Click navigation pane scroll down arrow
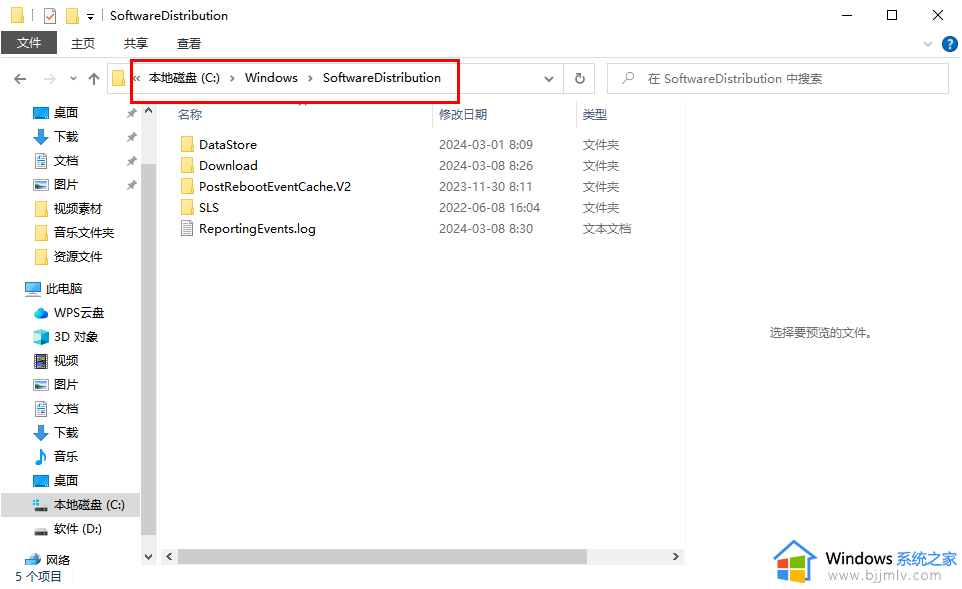 tap(148, 556)
